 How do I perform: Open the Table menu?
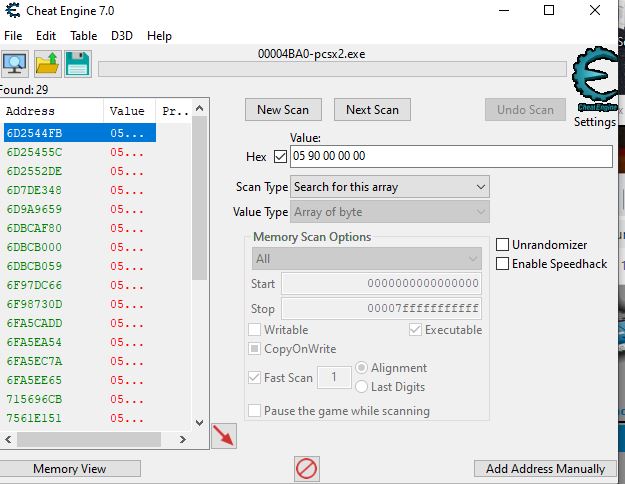[x=83, y=36]
